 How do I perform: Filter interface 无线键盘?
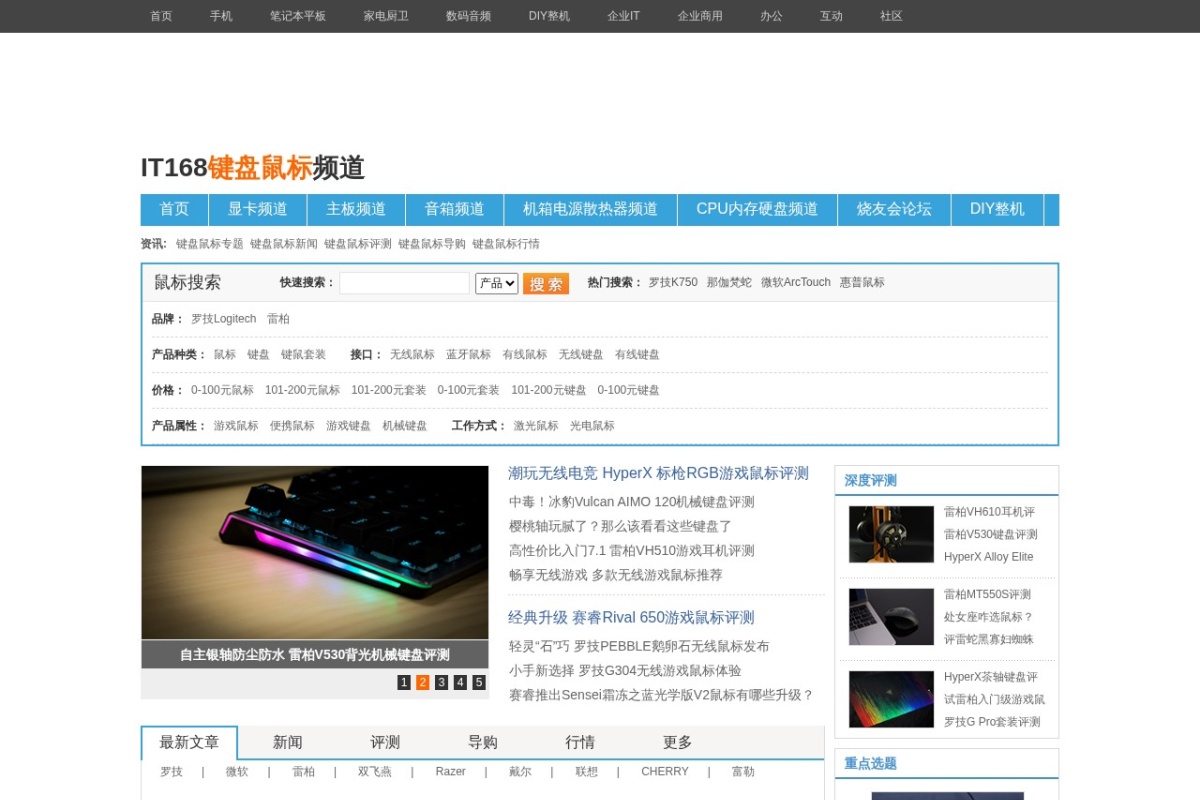point(581,355)
